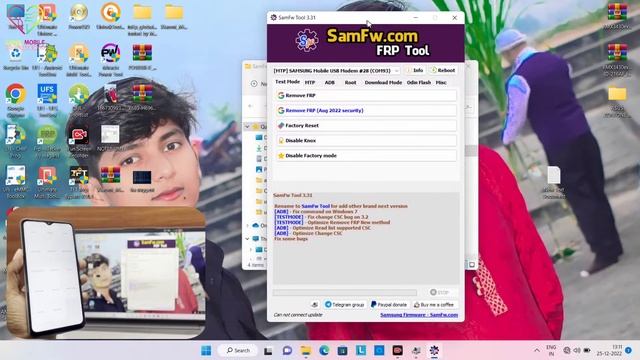This screenshot has height=360, width=640.
Task: Select the TFT tool desktop shortcut
Action: pos(79,182)
